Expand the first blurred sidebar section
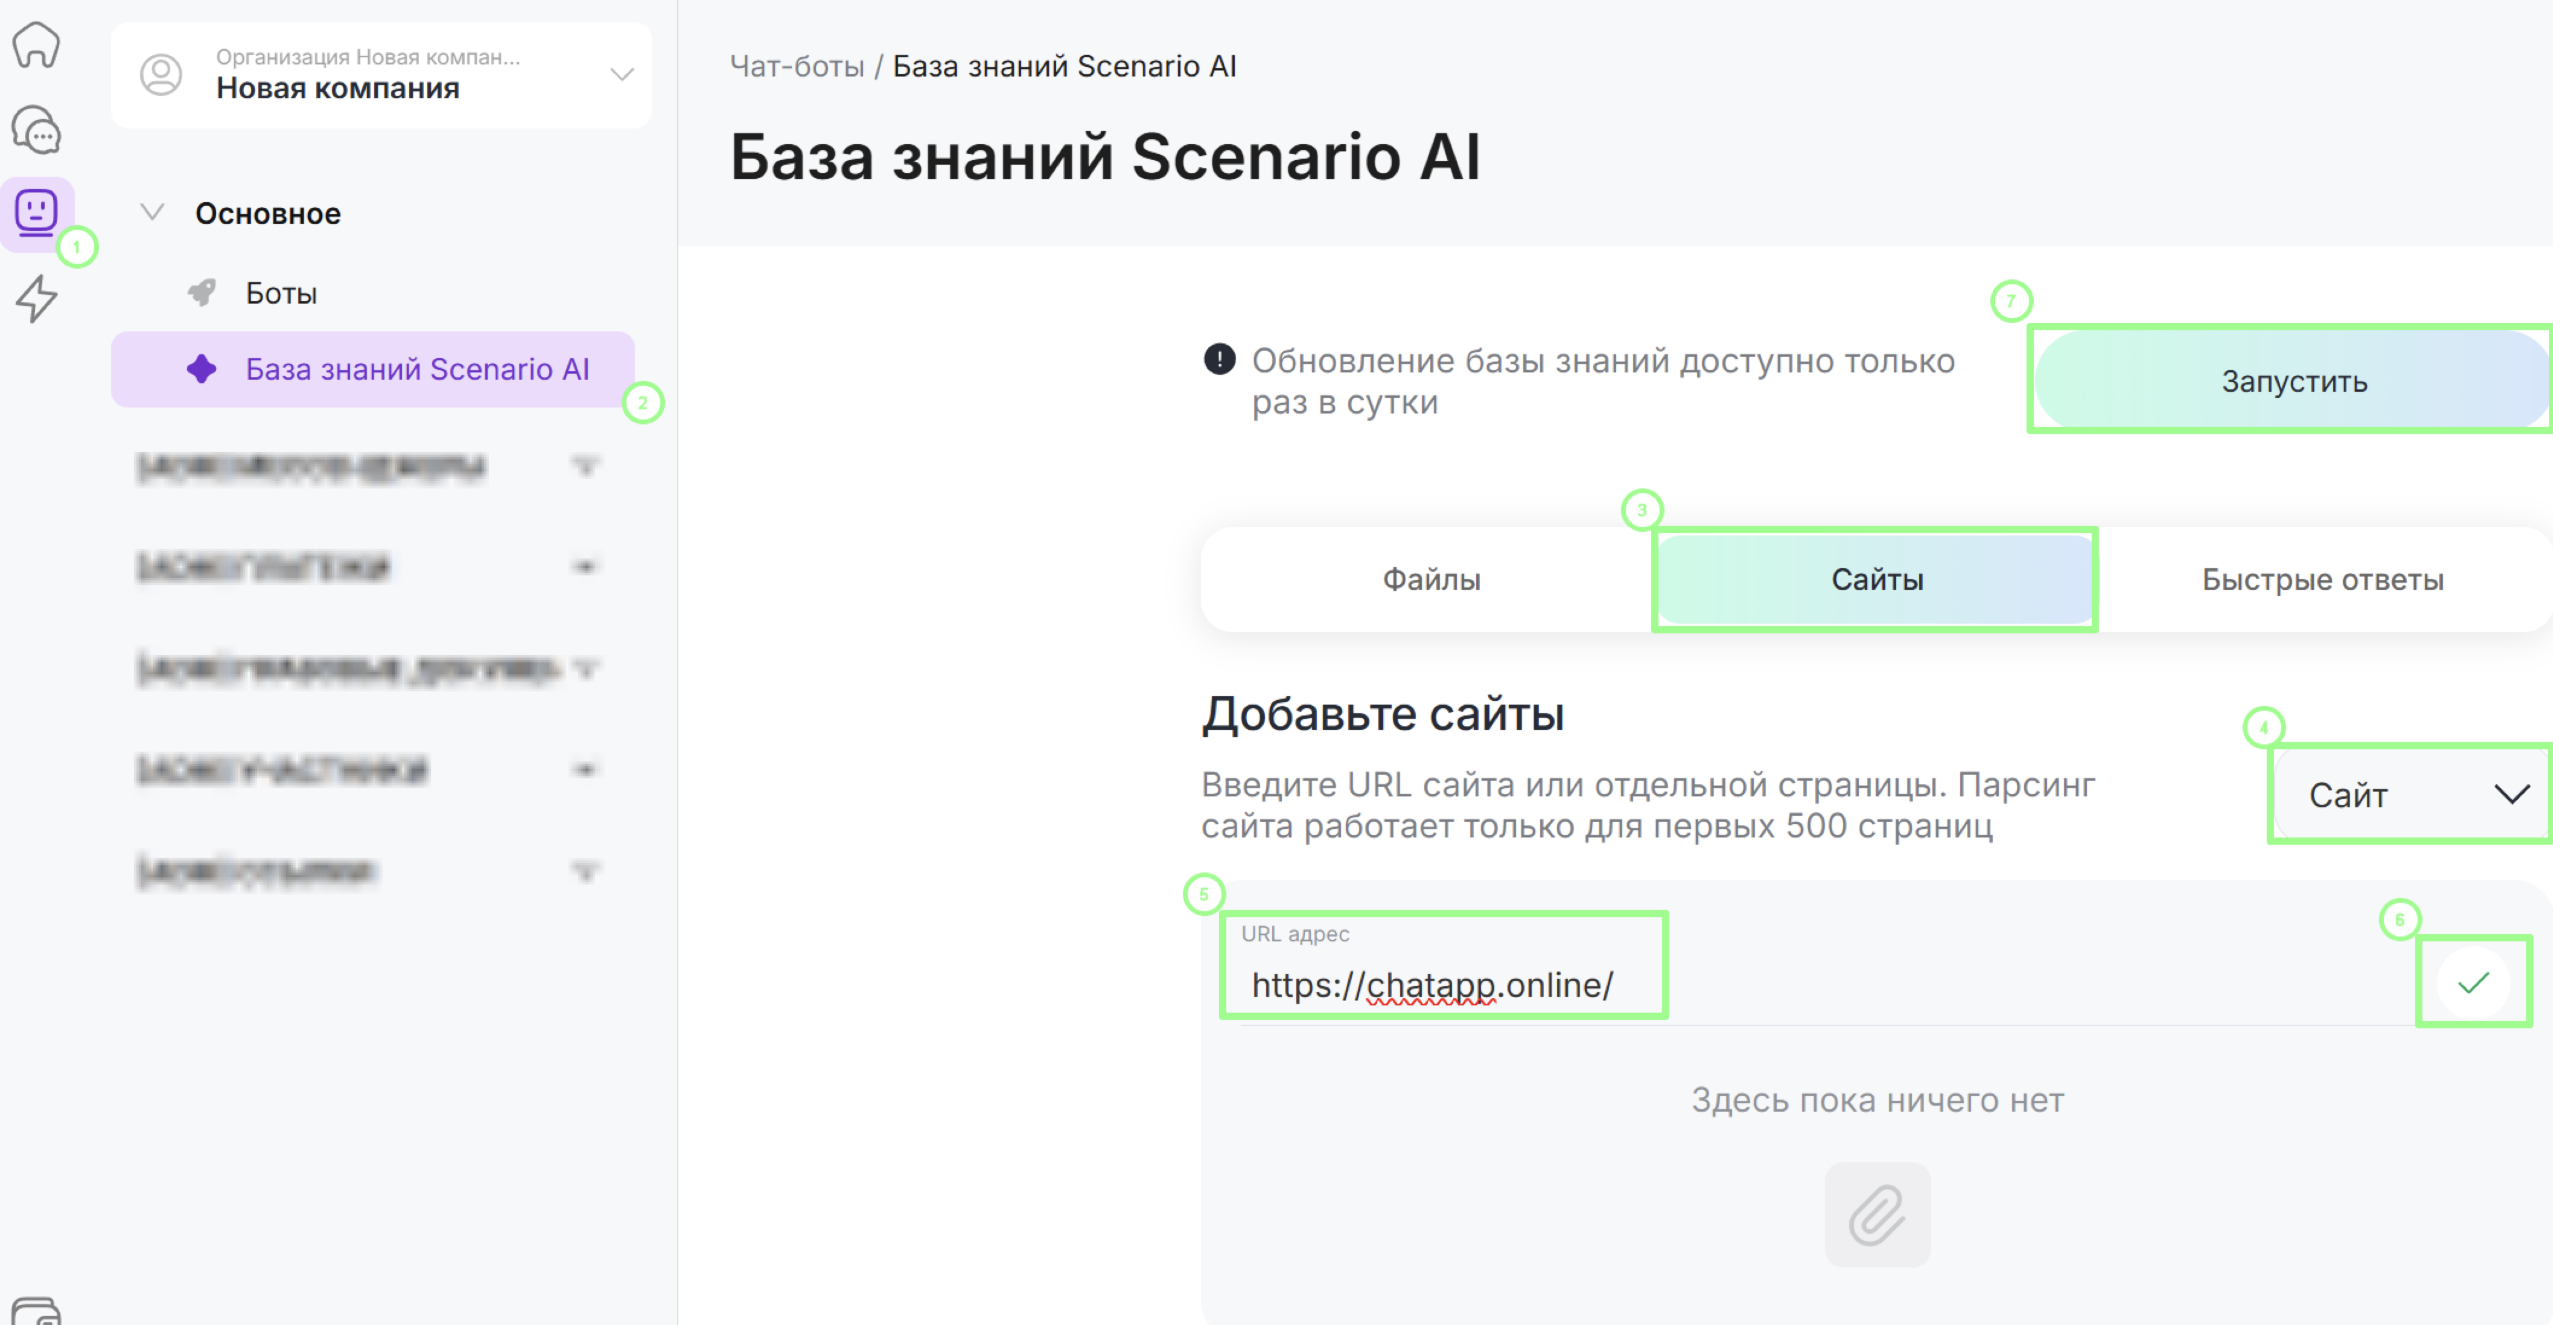The image size is (2553, 1325). pyautogui.click(x=586, y=466)
